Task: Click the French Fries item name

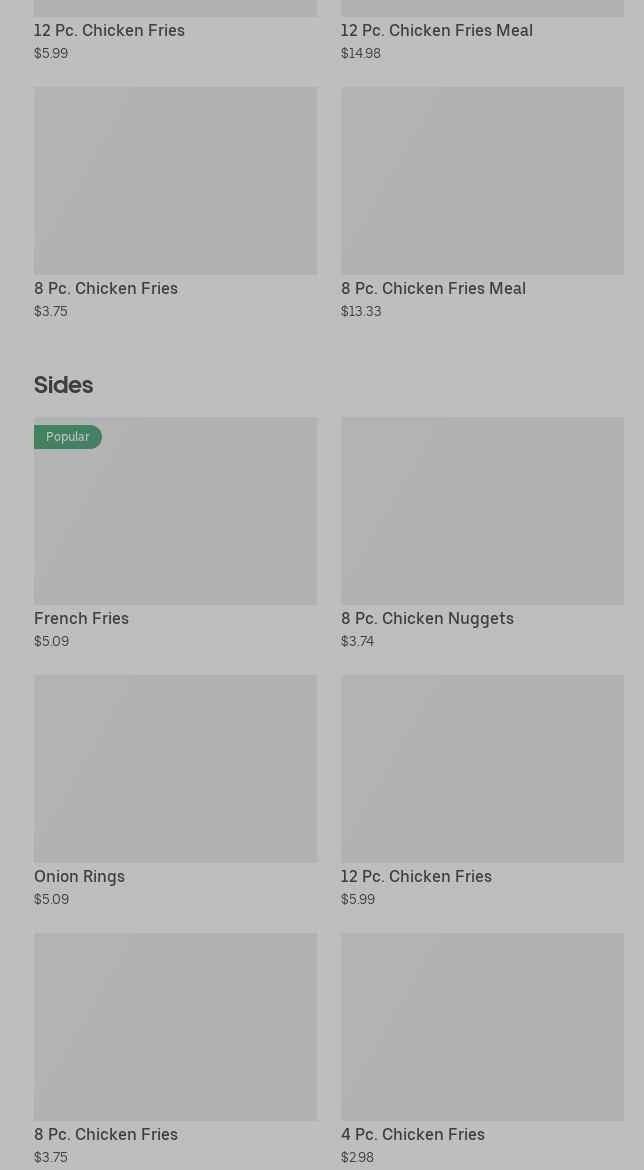Action: click(x=82, y=618)
